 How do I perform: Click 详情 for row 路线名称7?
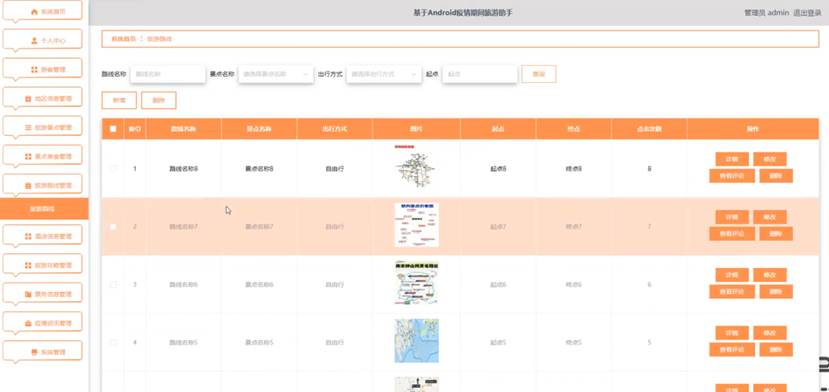(732, 217)
